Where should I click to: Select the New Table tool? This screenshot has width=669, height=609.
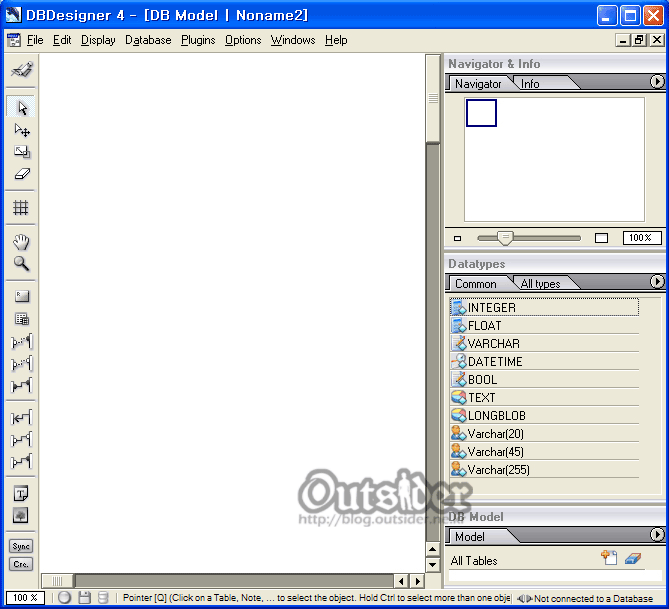(21, 318)
